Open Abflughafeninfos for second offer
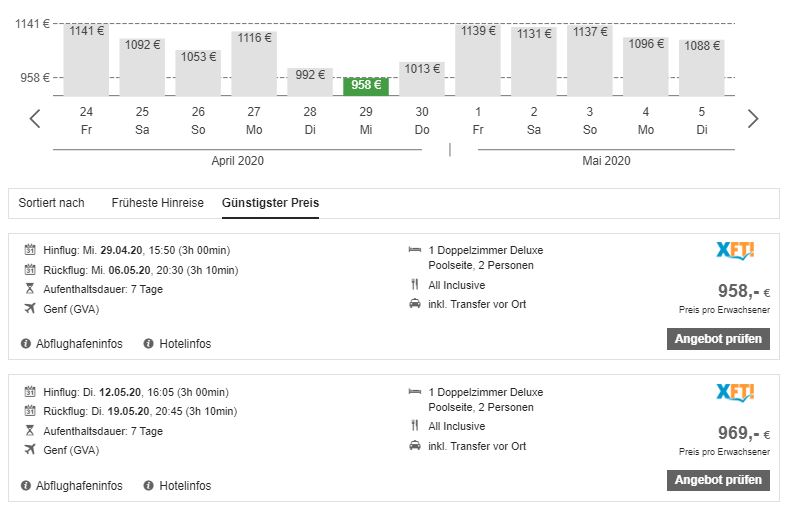 (x=79, y=486)
